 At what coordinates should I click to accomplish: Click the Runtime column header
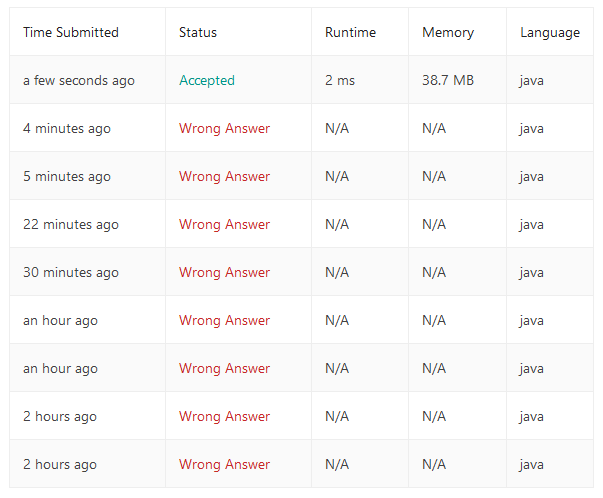[350, 32]
